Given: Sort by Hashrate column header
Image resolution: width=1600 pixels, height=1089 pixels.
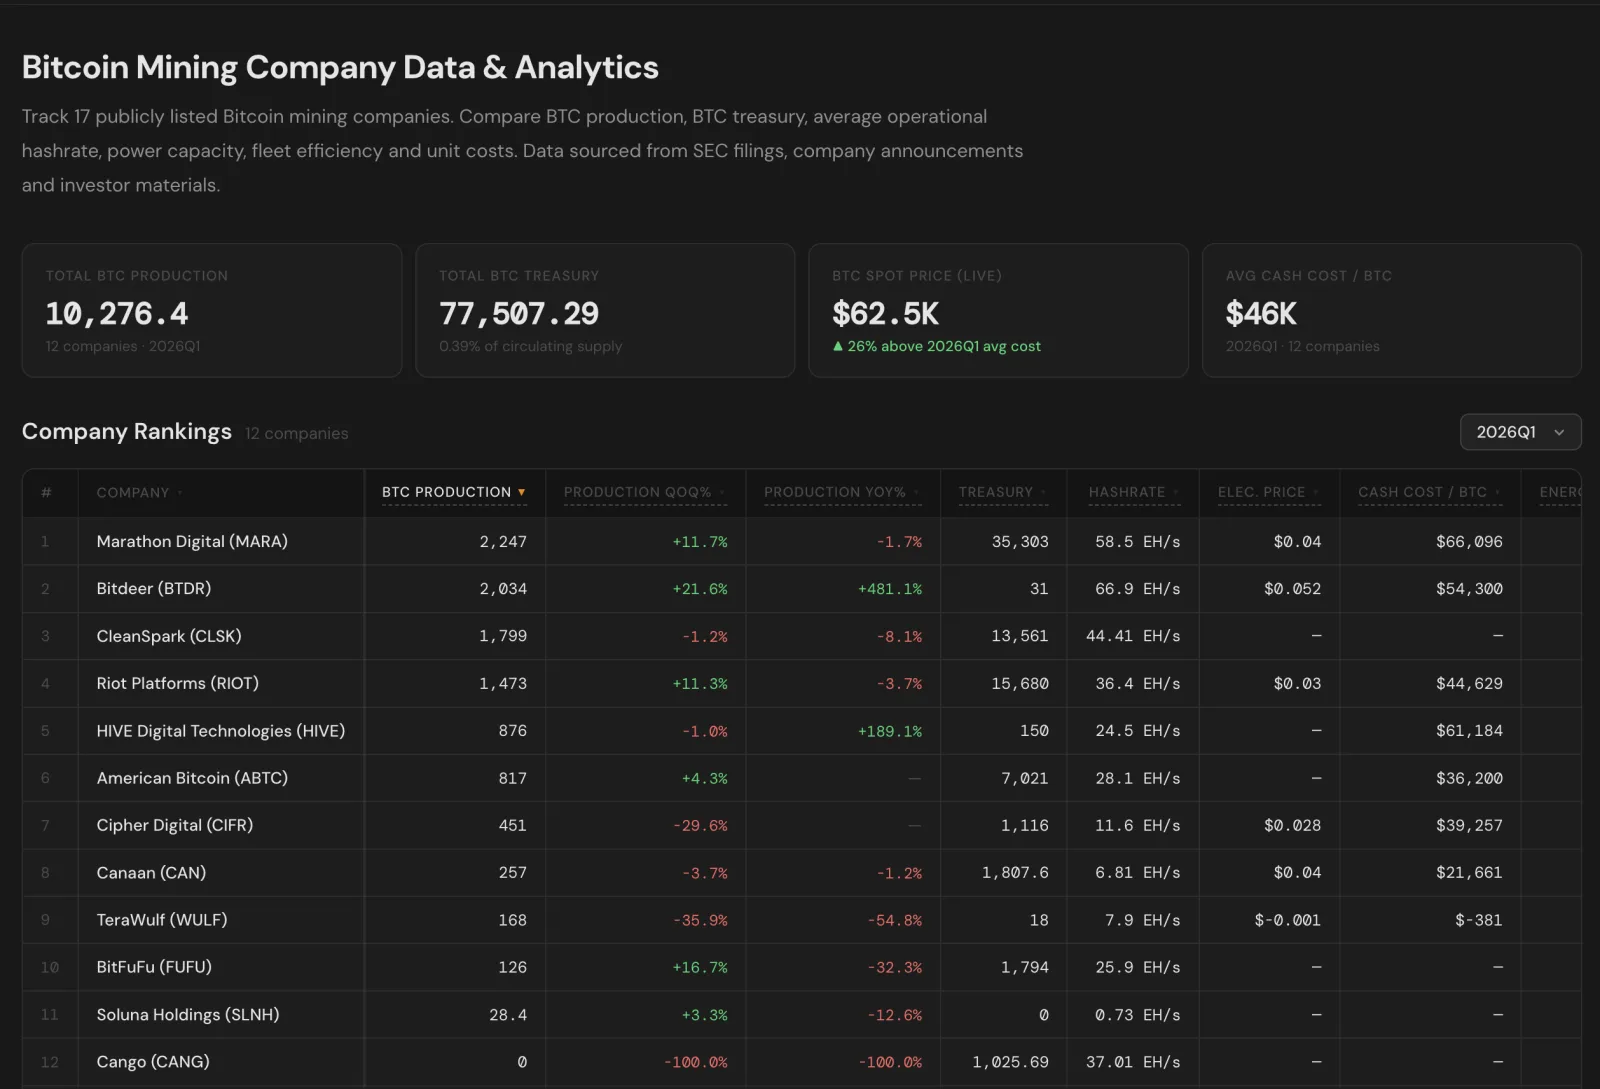Looking at the screenshot, I should 1134,492.
